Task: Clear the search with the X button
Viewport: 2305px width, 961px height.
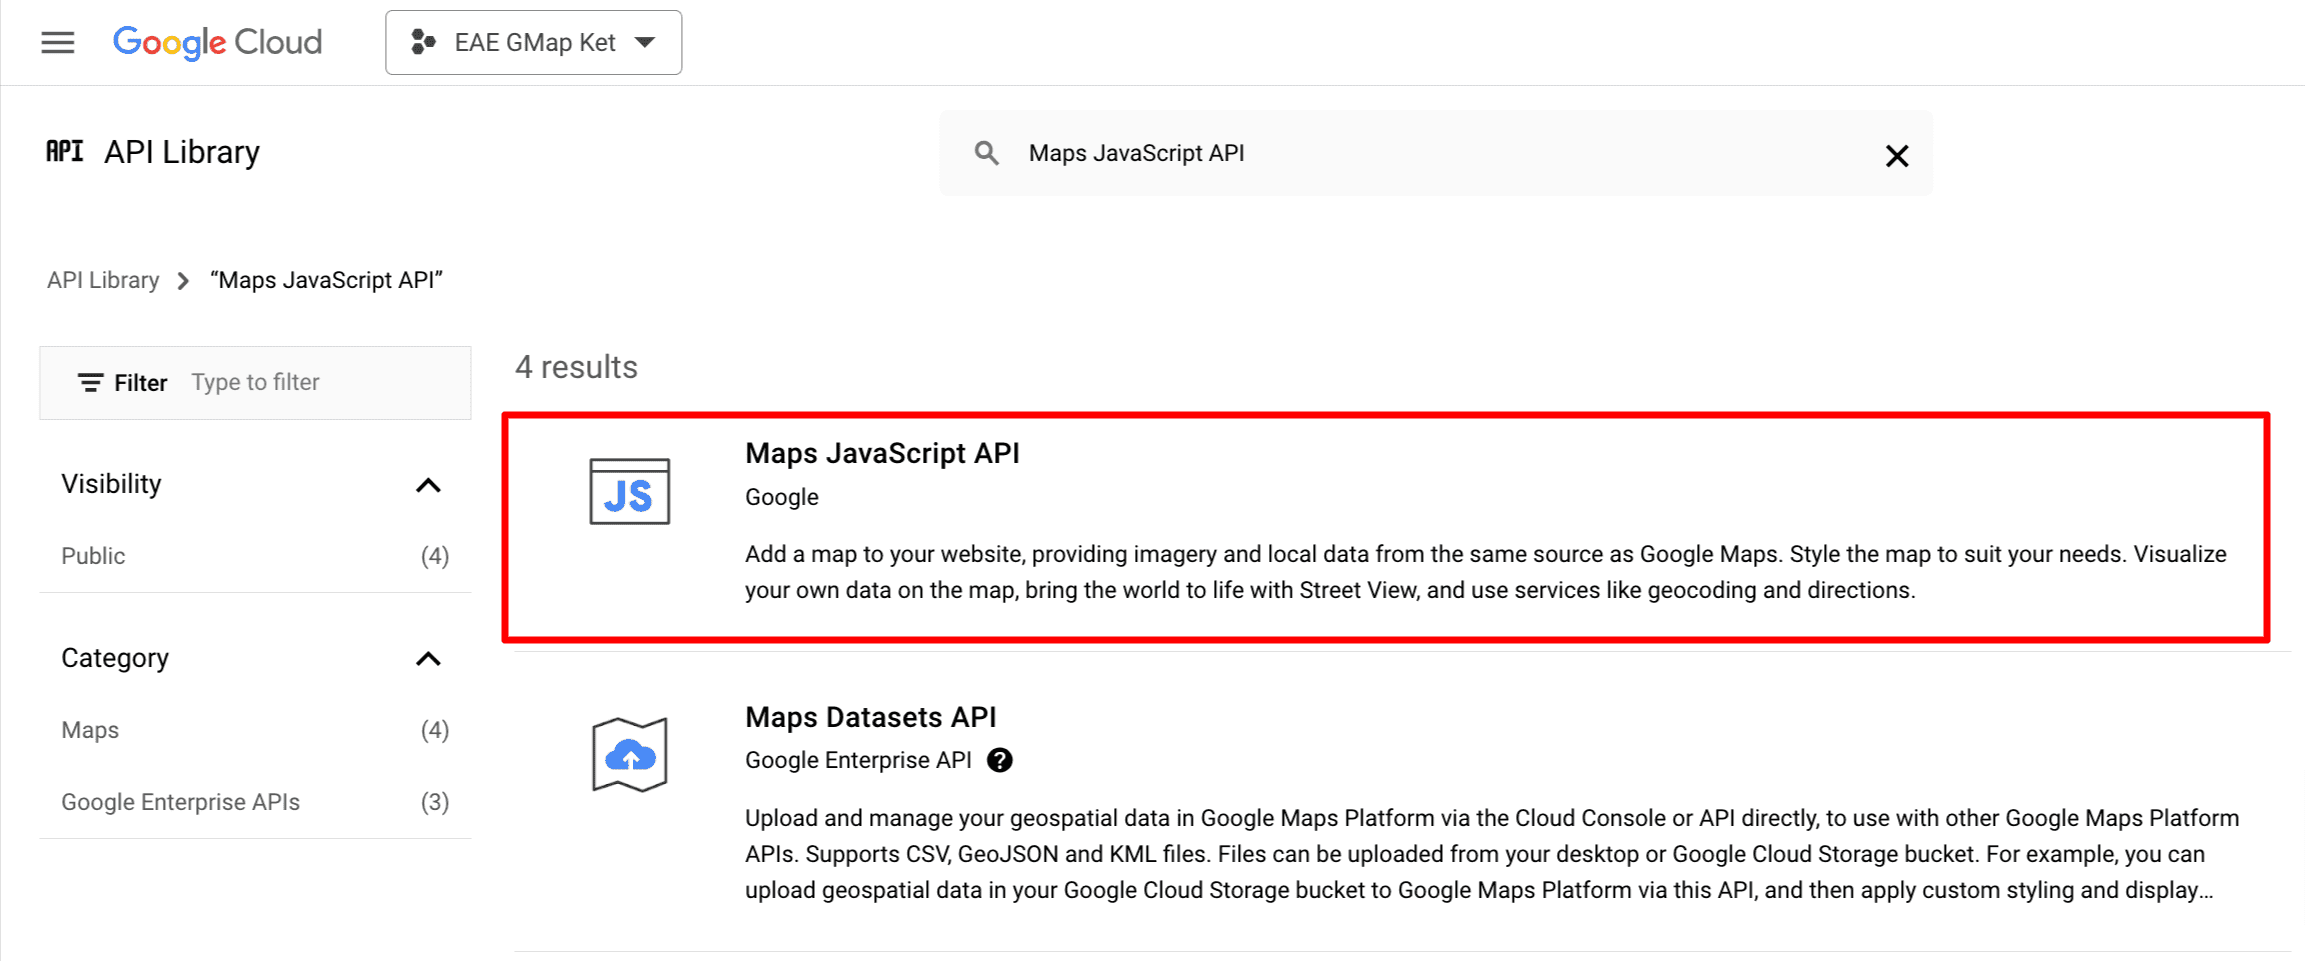Action: (x=1896, y=155)
